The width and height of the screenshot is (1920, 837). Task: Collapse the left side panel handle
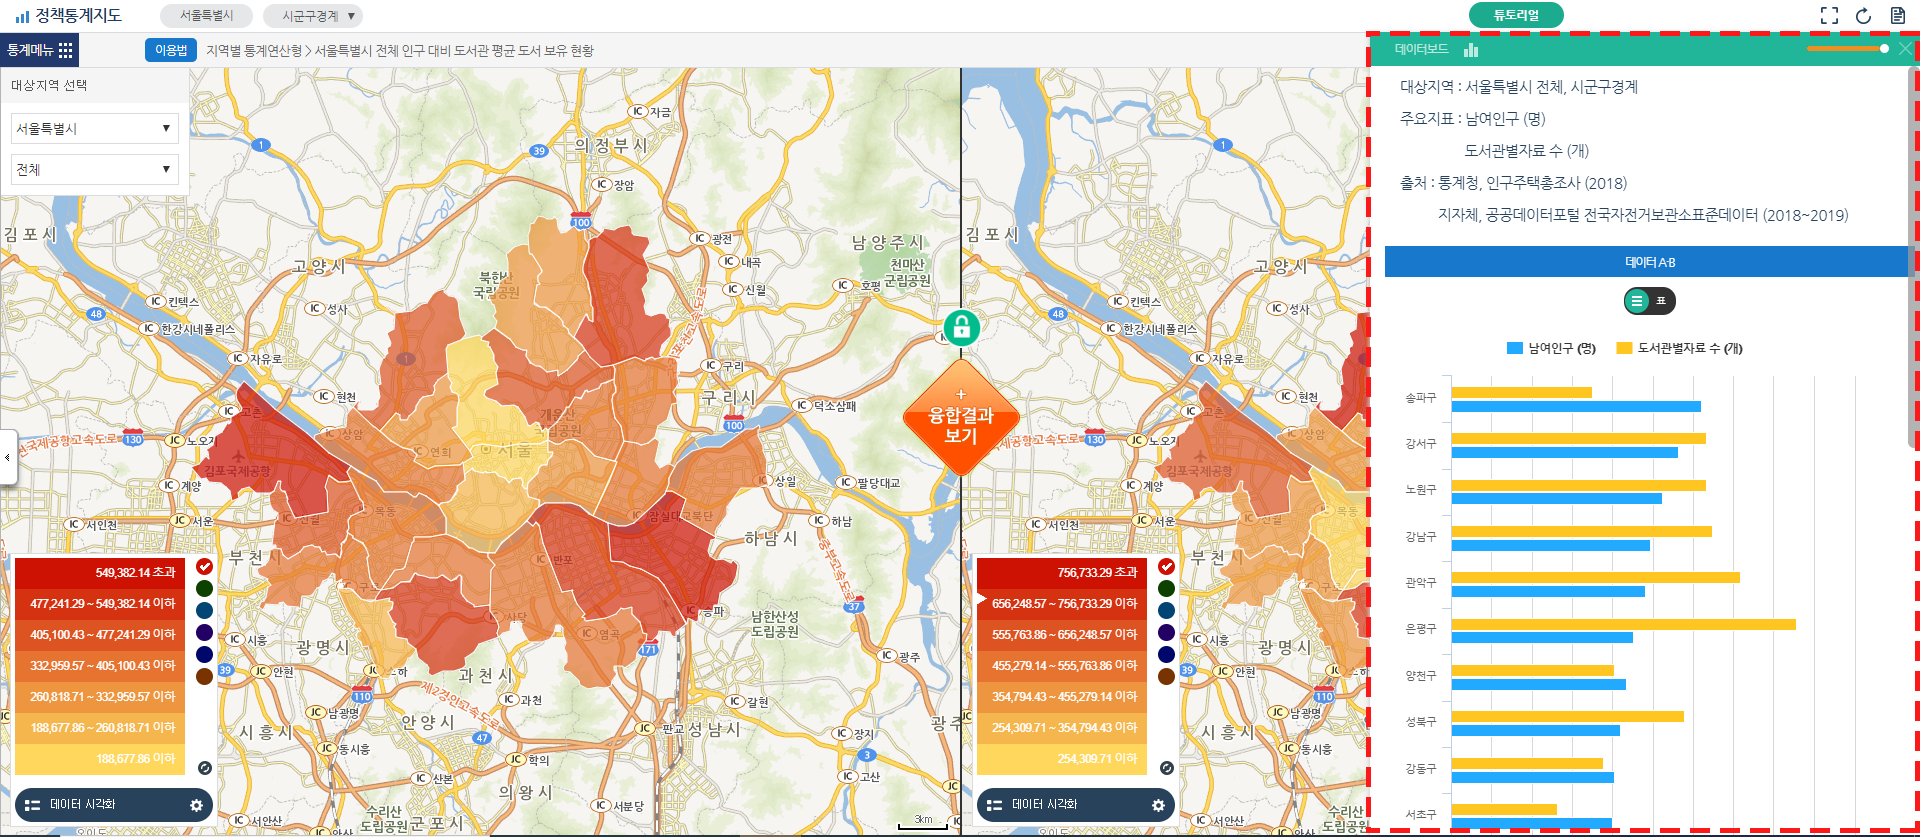pos(8,457)
